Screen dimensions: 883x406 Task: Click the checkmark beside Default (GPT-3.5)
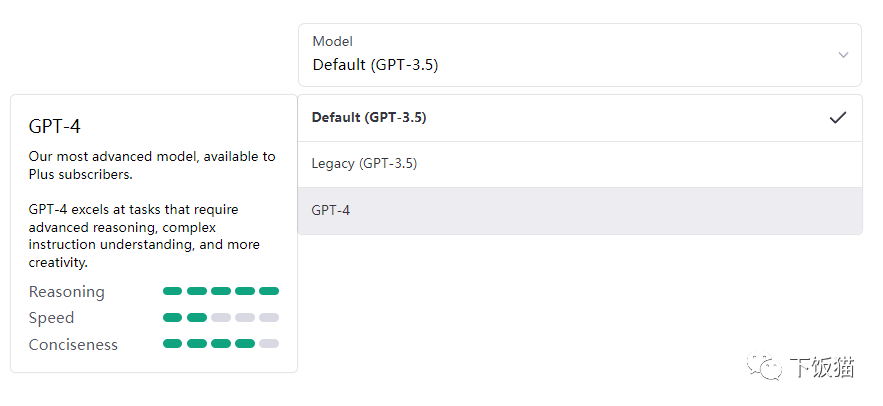tap(838, 117)
